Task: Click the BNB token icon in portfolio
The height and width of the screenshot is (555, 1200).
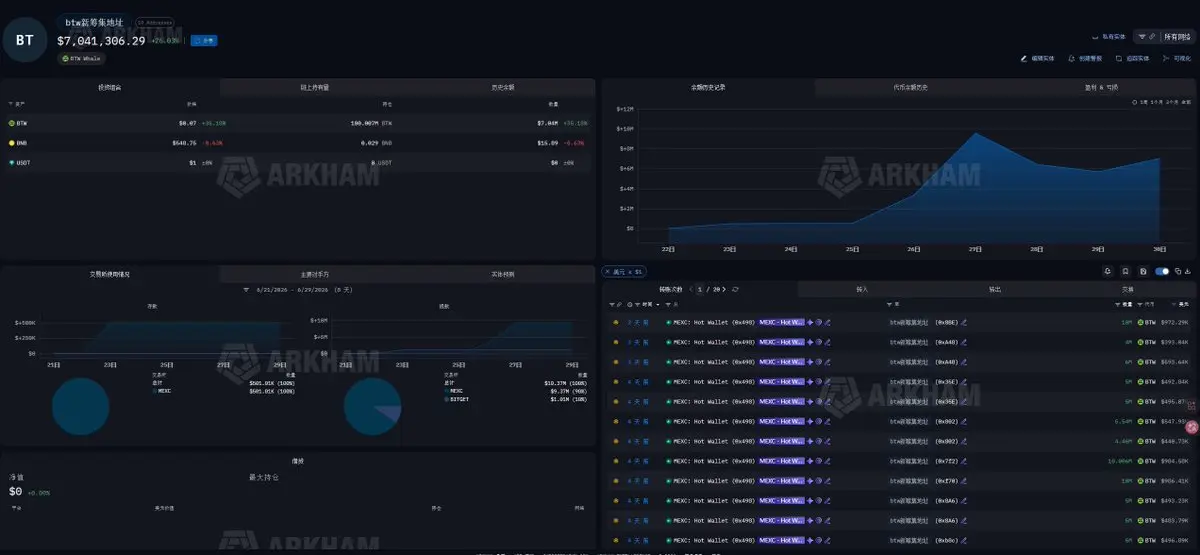Action: pos(12,143)
